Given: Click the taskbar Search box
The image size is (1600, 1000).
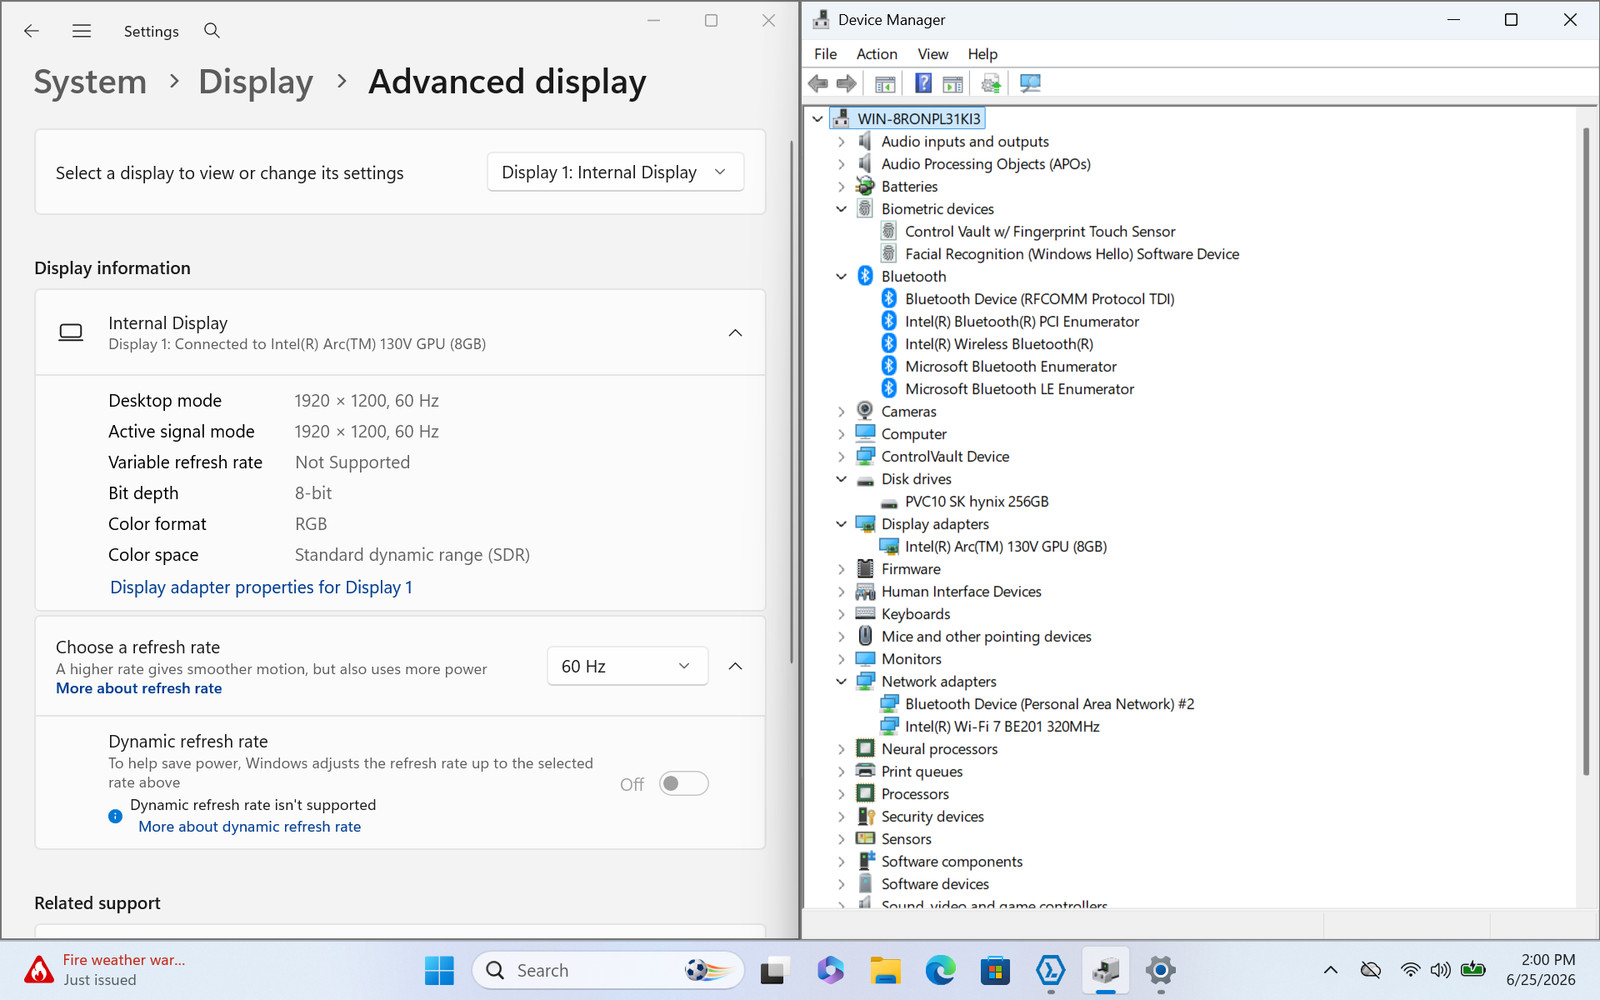Looking at the screenshot, I should tap(608, 970).
